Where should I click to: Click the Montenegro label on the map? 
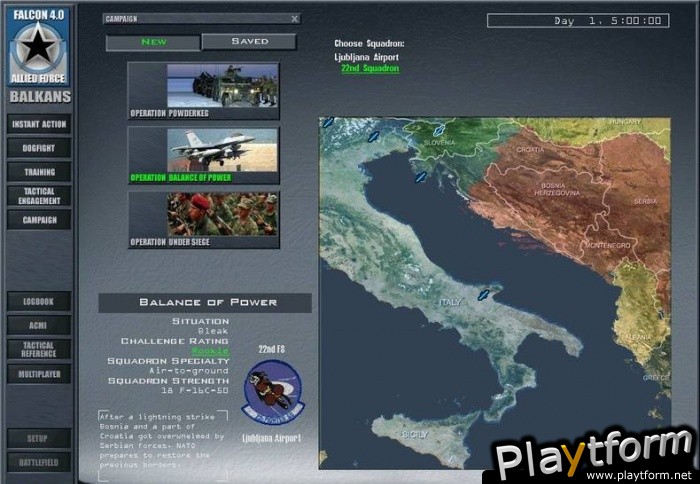tap(608, 246)
